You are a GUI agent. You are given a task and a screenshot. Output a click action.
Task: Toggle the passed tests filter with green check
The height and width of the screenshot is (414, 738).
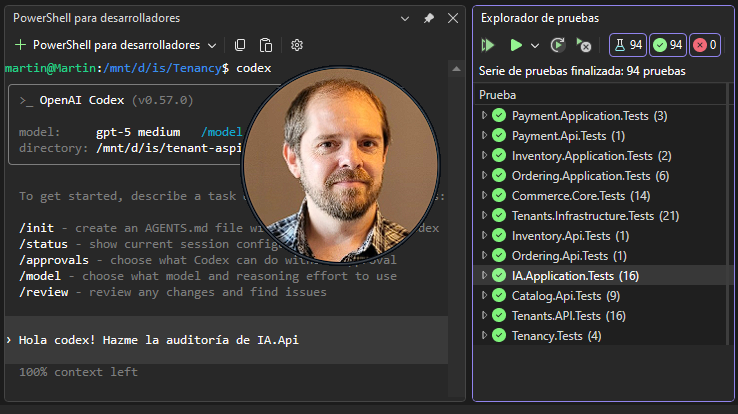[667, 45]
